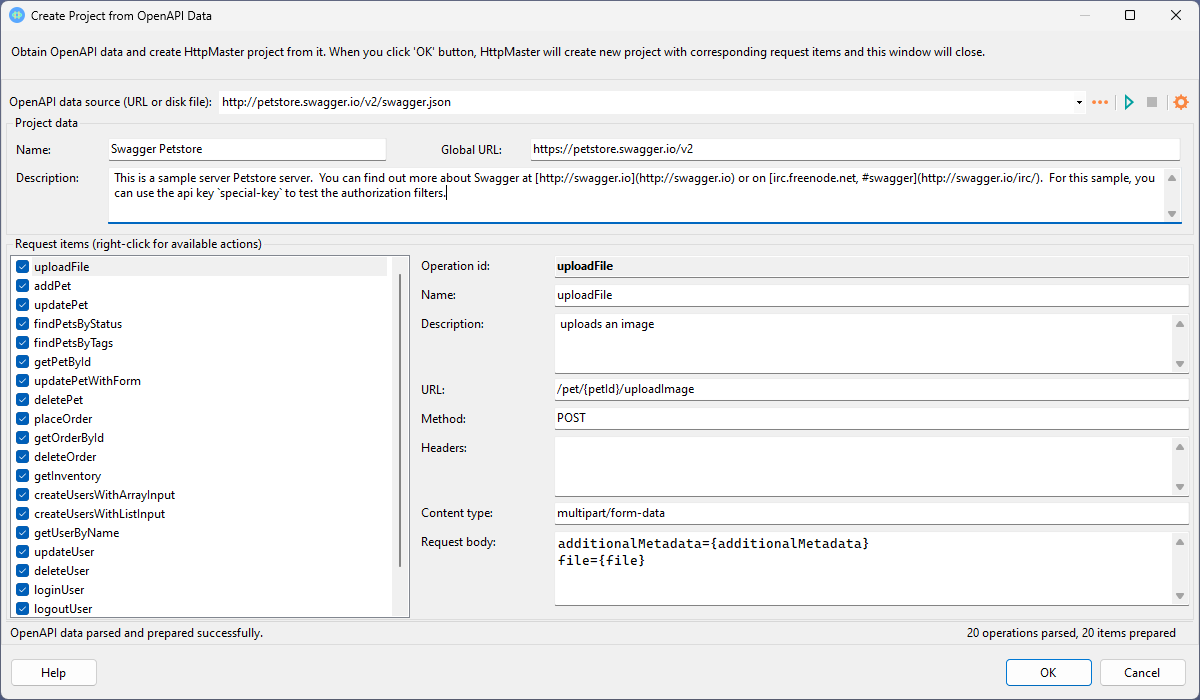1200x700 pixels.
Task: Toggle the findPetsByStatus checkbox
Action: (23, 324)
